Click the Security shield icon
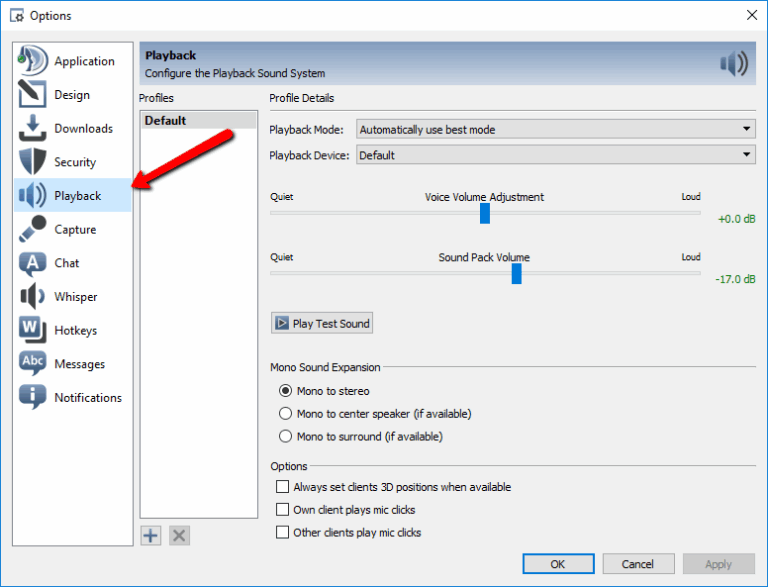The height and width of the screenshot is (587, 768). coord(32,162)
